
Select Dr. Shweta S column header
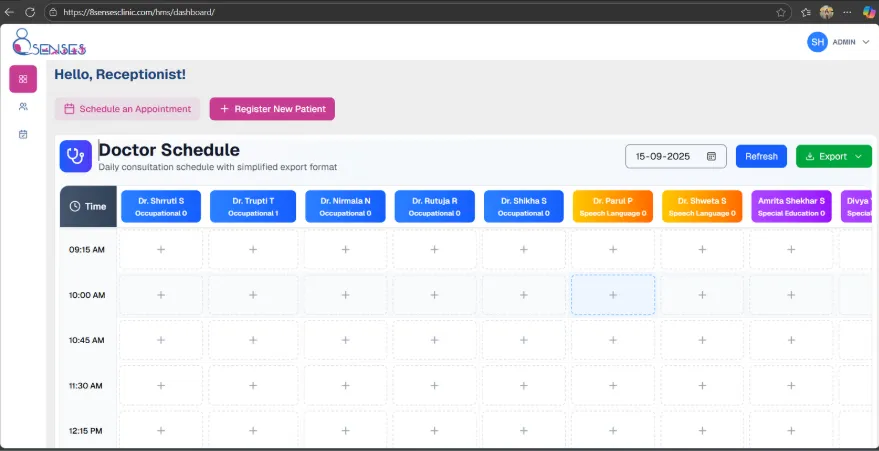point(702,206)
